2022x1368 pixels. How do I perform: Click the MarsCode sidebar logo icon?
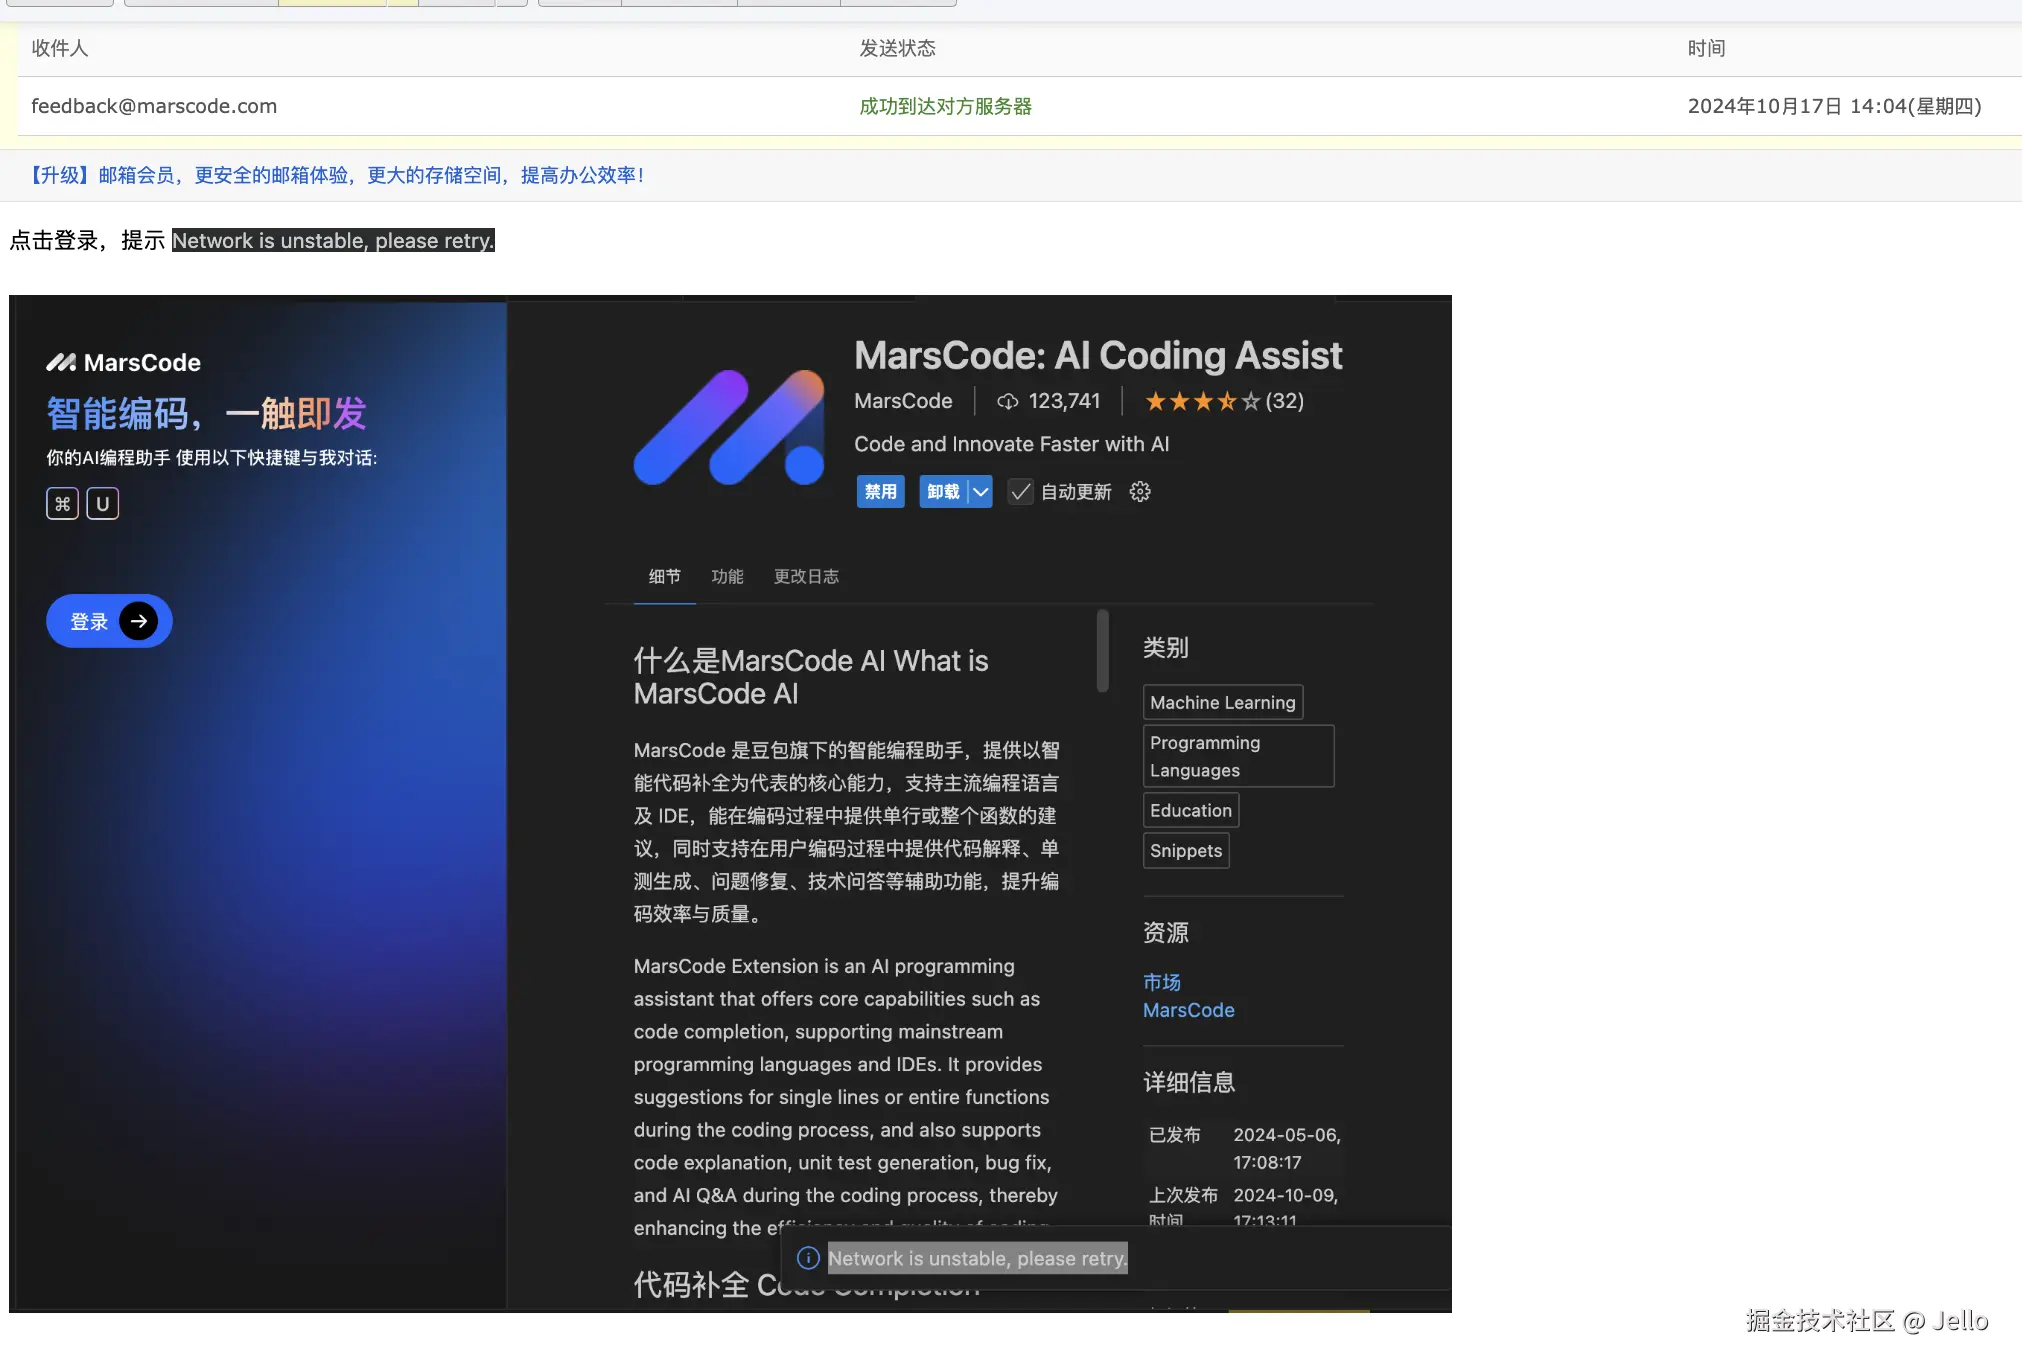point(61,362)
